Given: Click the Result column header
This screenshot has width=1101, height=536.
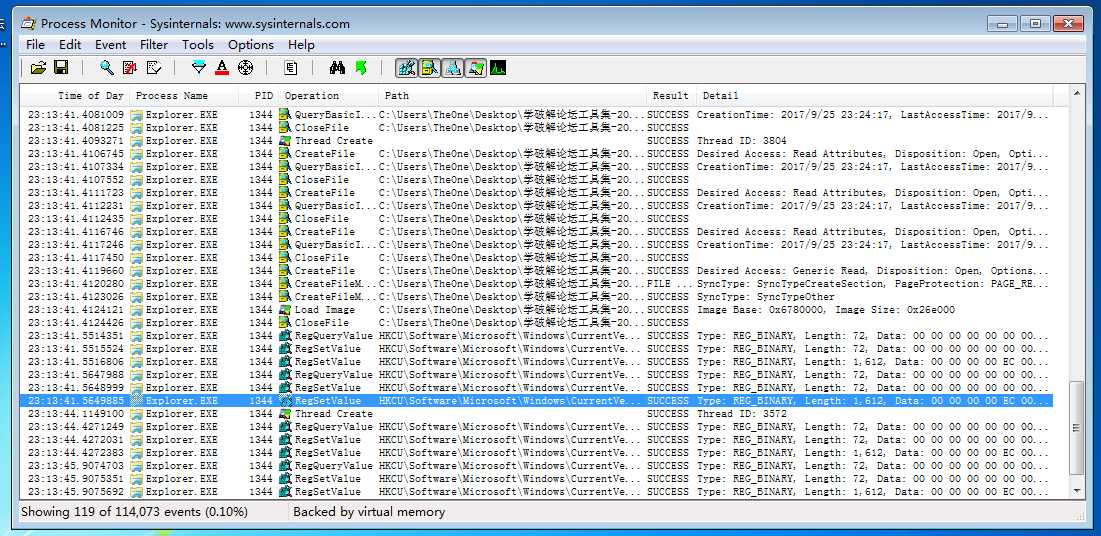Looking at the screenshot, I should 671,96.
